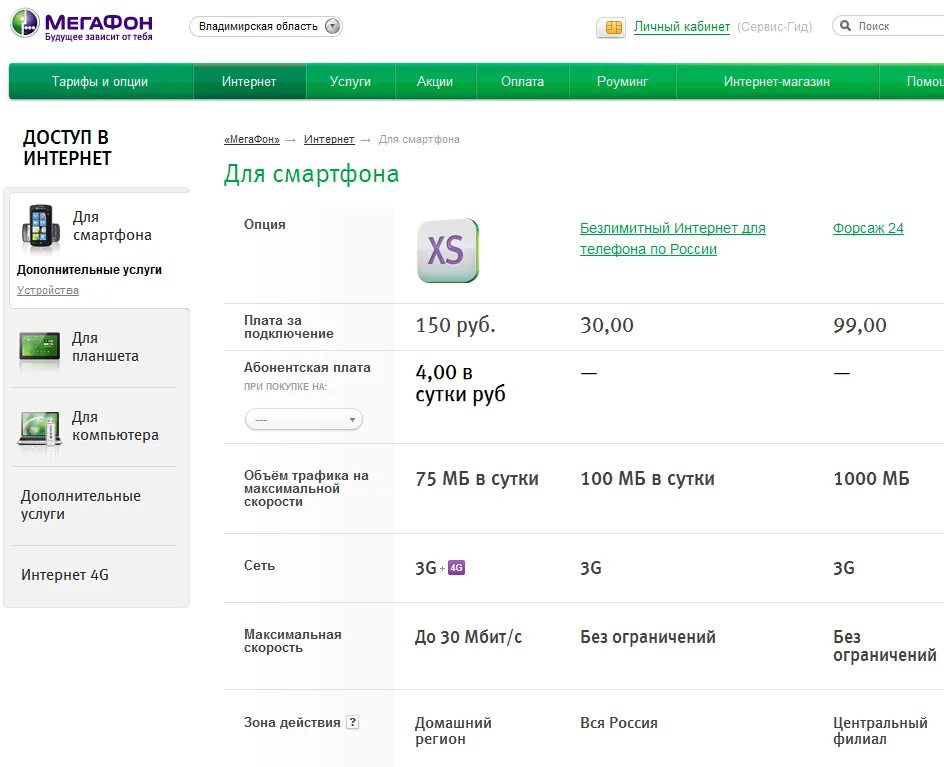Open Безлимитный Интернет для телефона по России

tap(672, 238)
